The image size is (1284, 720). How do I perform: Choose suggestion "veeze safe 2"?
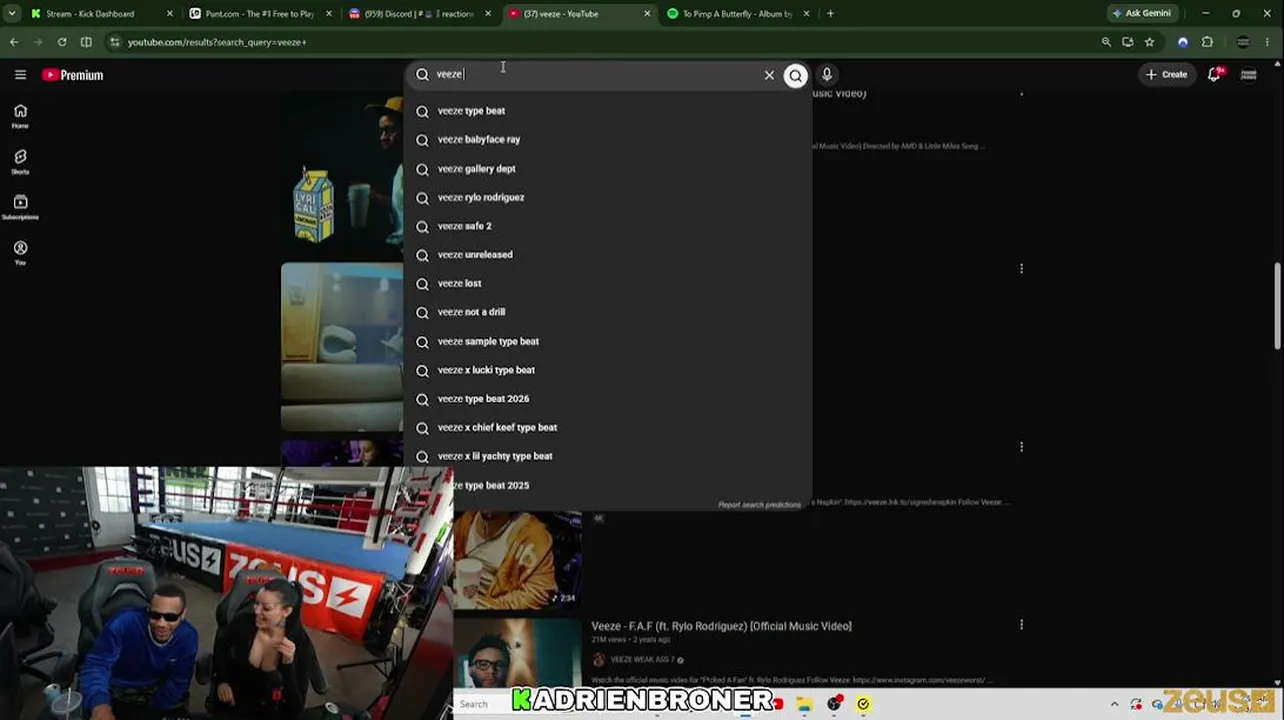[x=608, y=226]
